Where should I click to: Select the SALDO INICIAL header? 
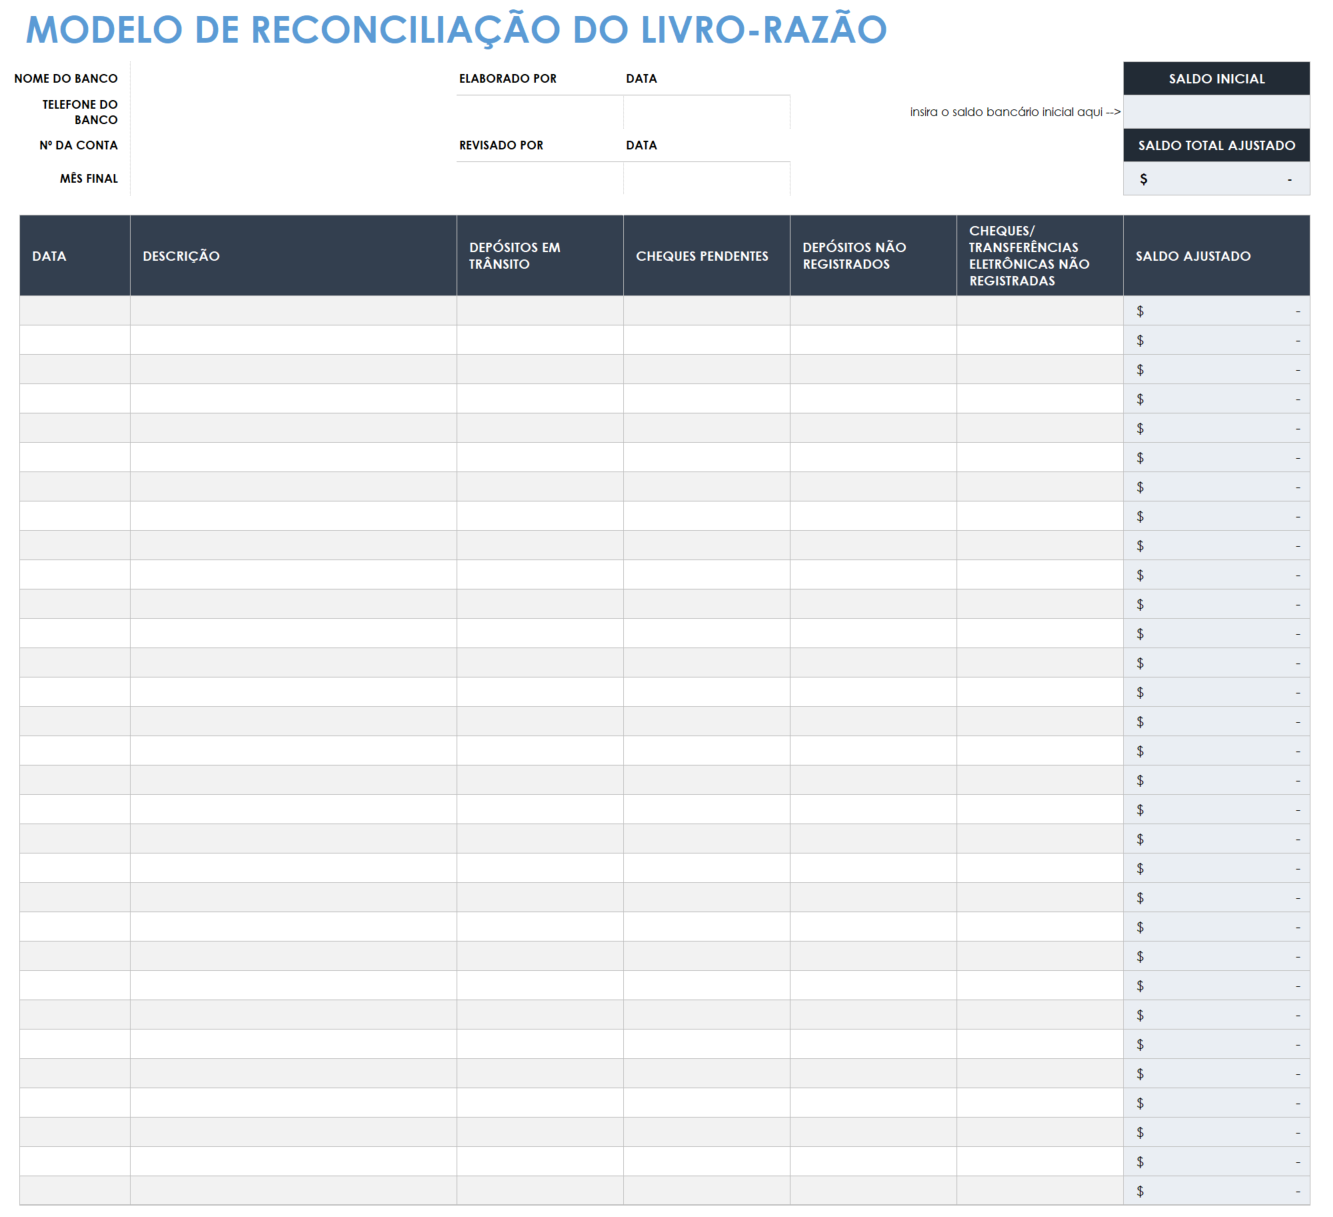click(1216, 78)
